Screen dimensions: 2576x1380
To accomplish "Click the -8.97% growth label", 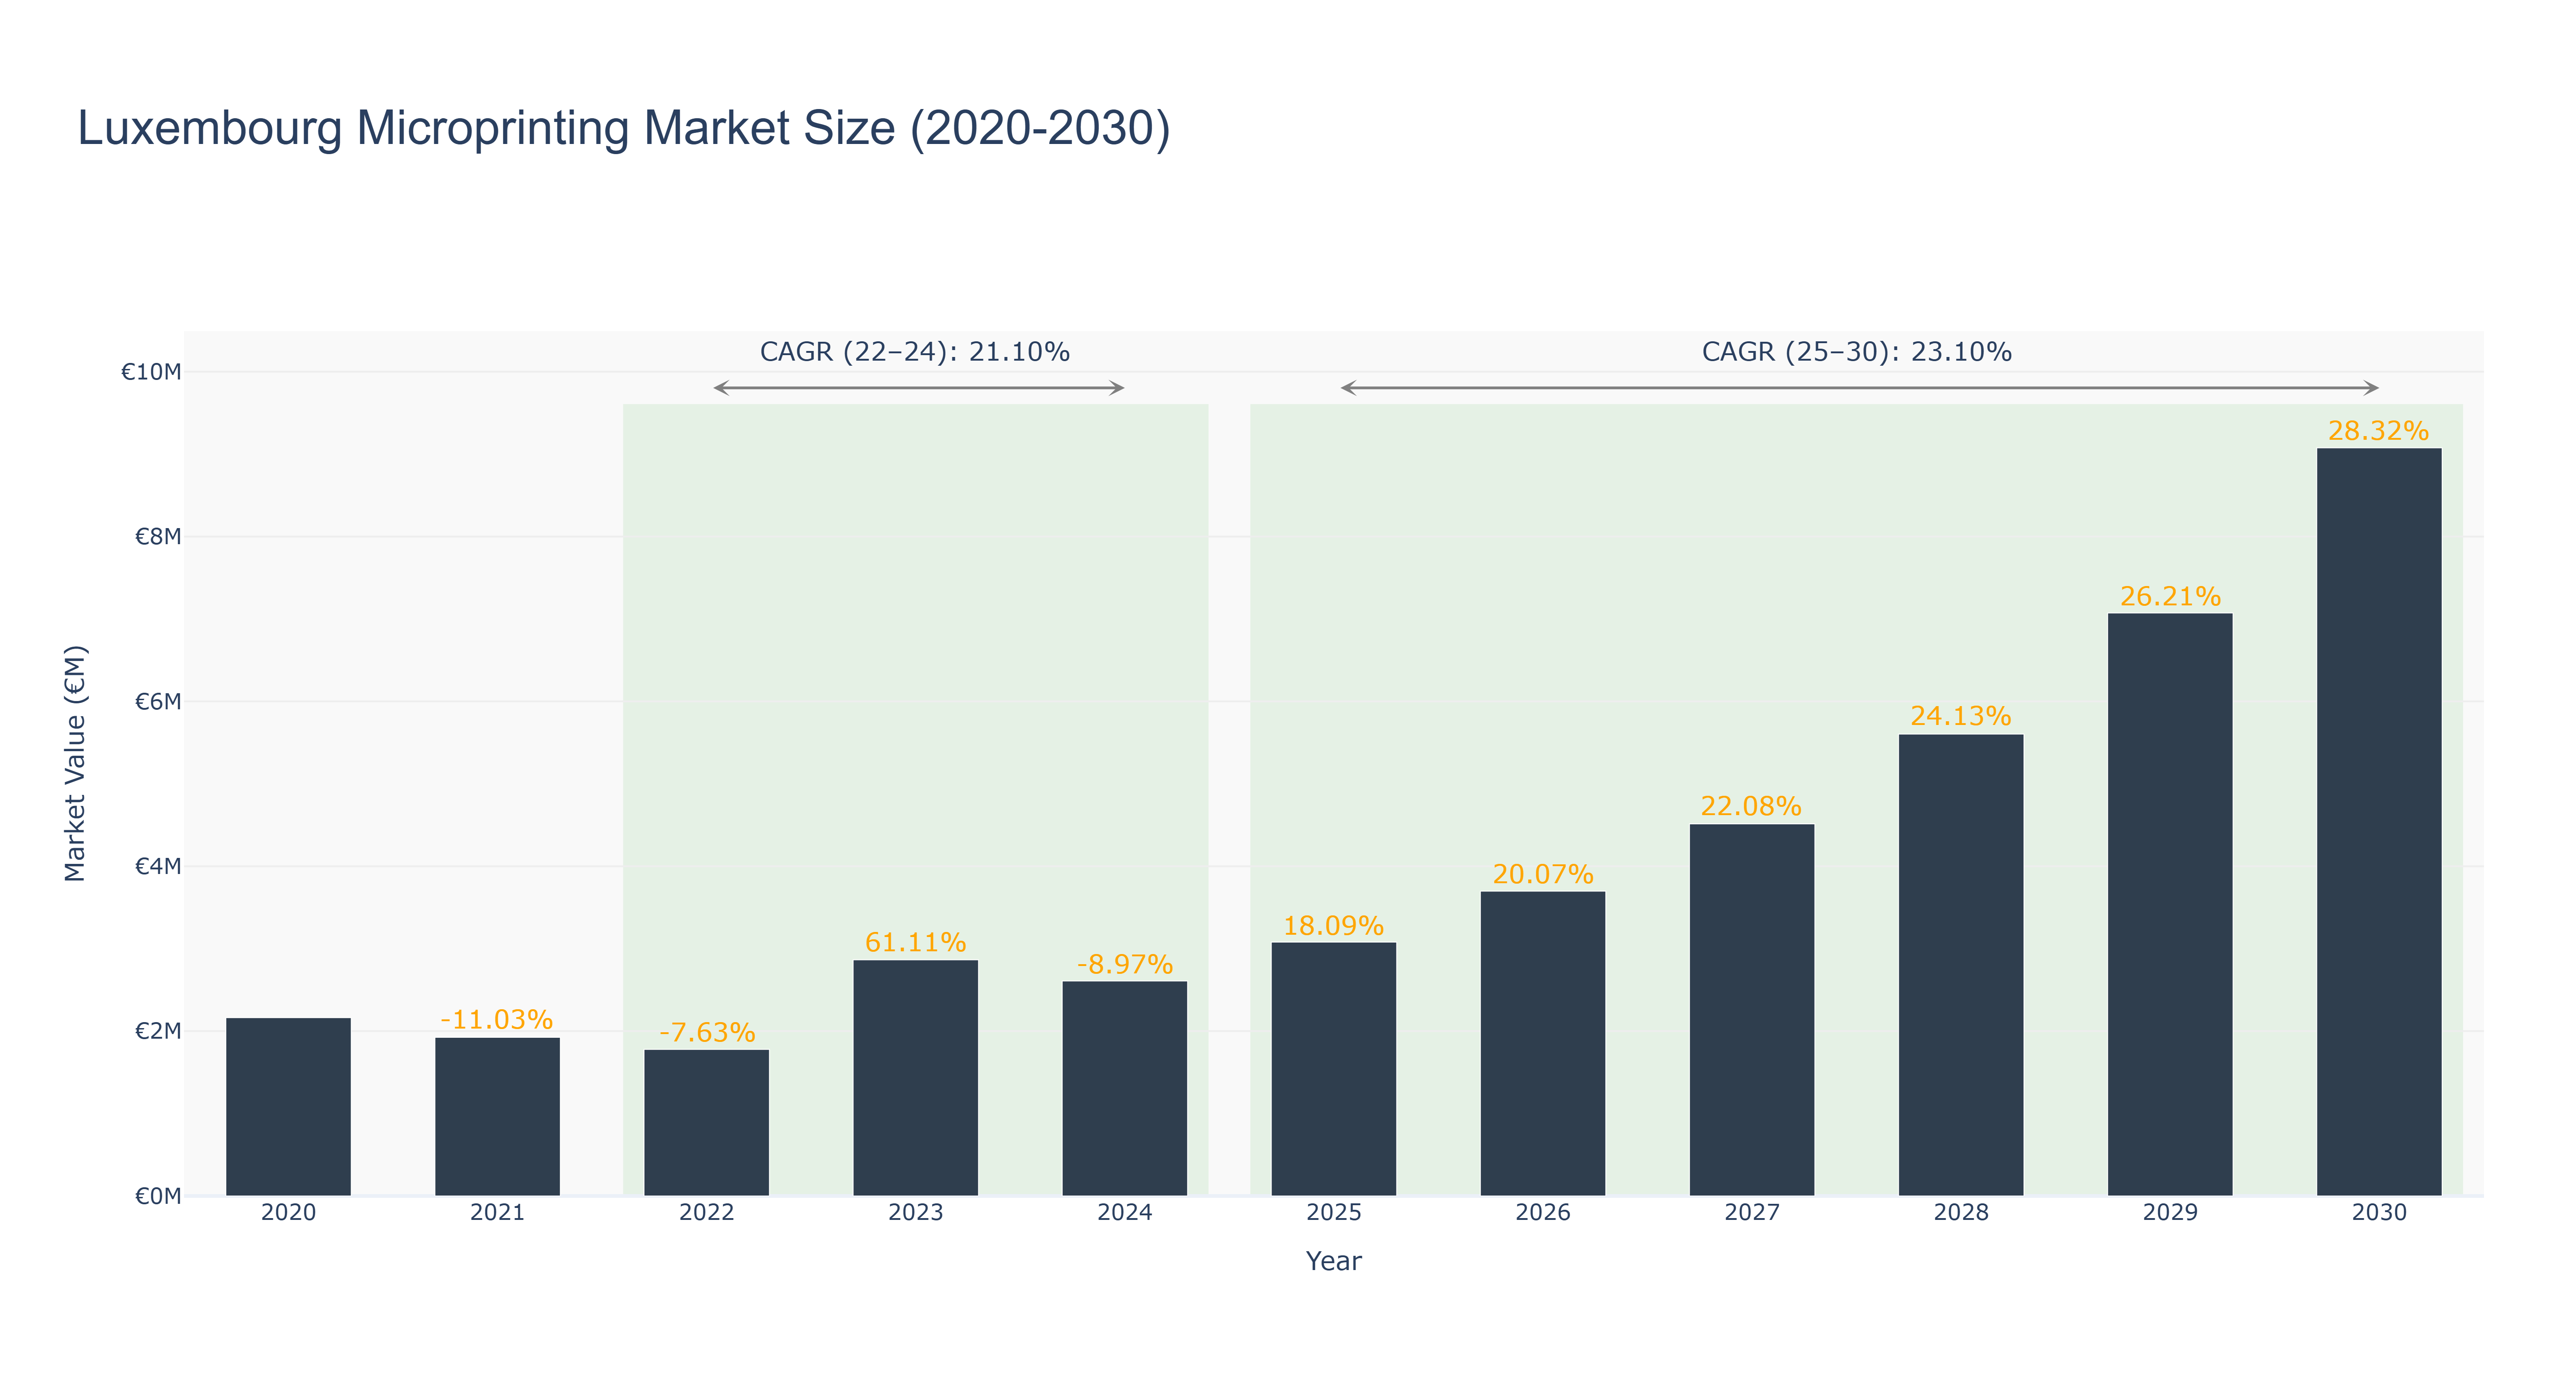I will pos(1125,964).
